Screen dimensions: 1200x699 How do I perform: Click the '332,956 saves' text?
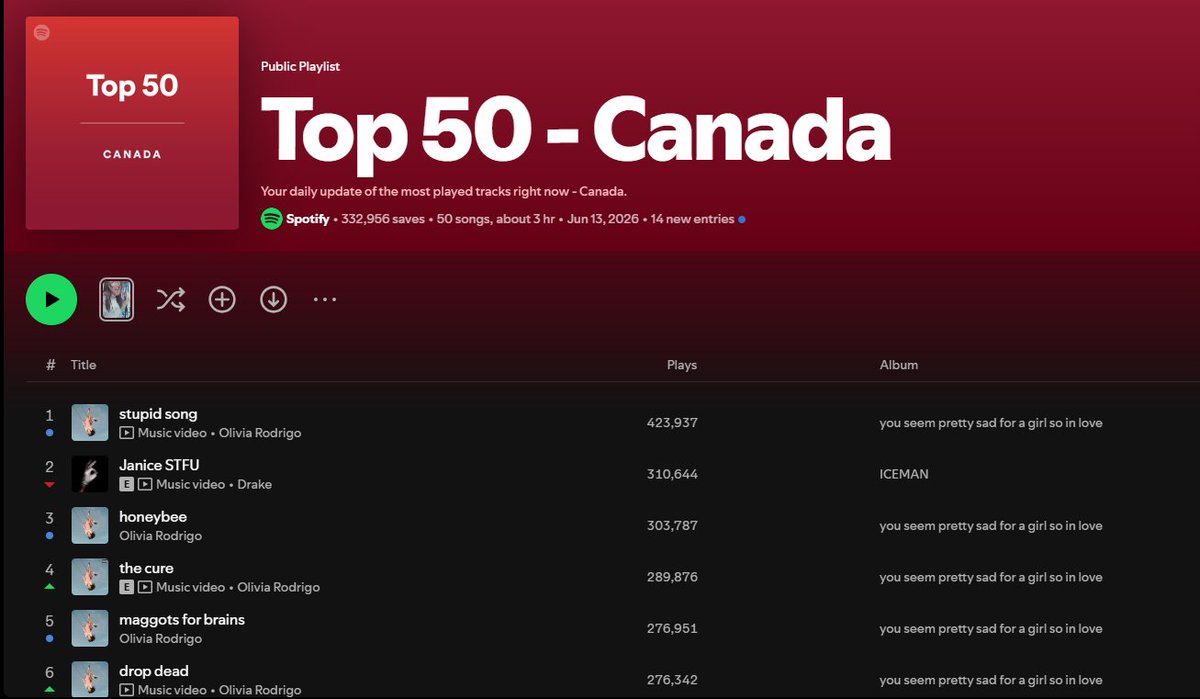pos(383,219)
